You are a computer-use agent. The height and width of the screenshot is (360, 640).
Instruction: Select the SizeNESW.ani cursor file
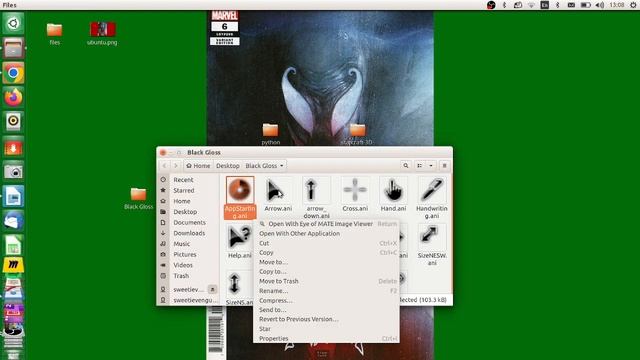click(432, 245)
